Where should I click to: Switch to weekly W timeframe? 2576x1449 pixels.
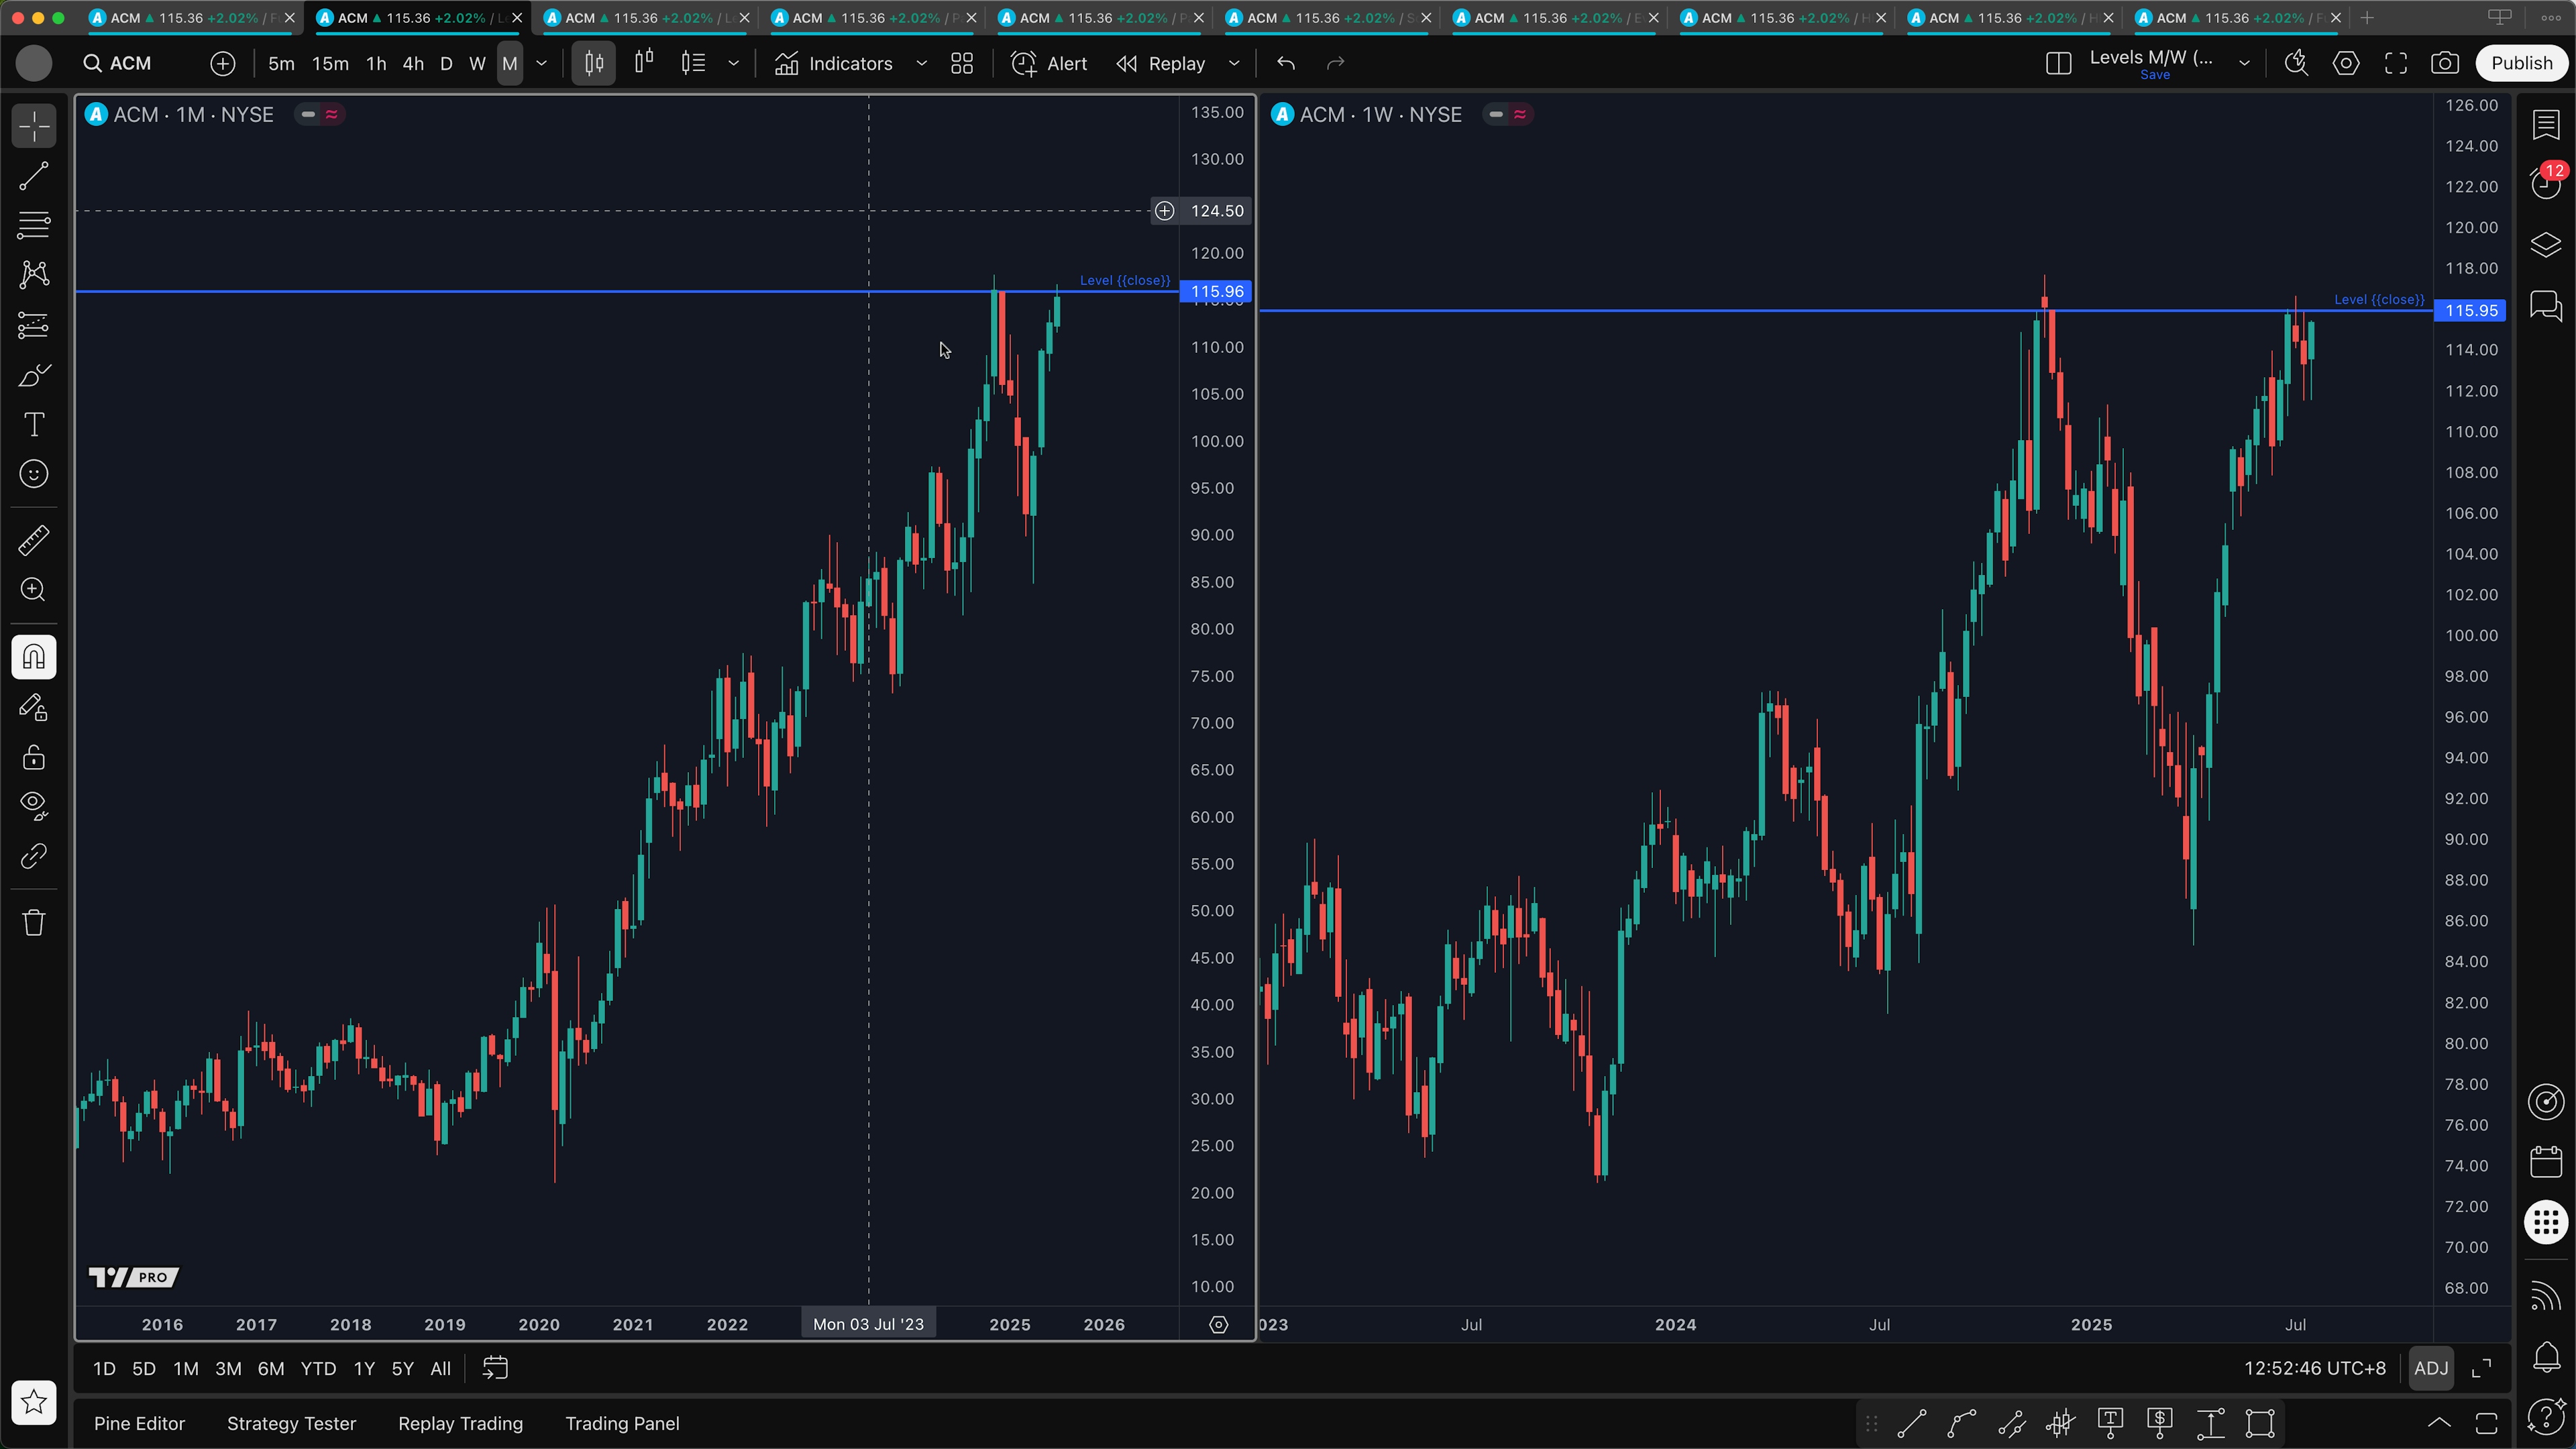[477, 64]
